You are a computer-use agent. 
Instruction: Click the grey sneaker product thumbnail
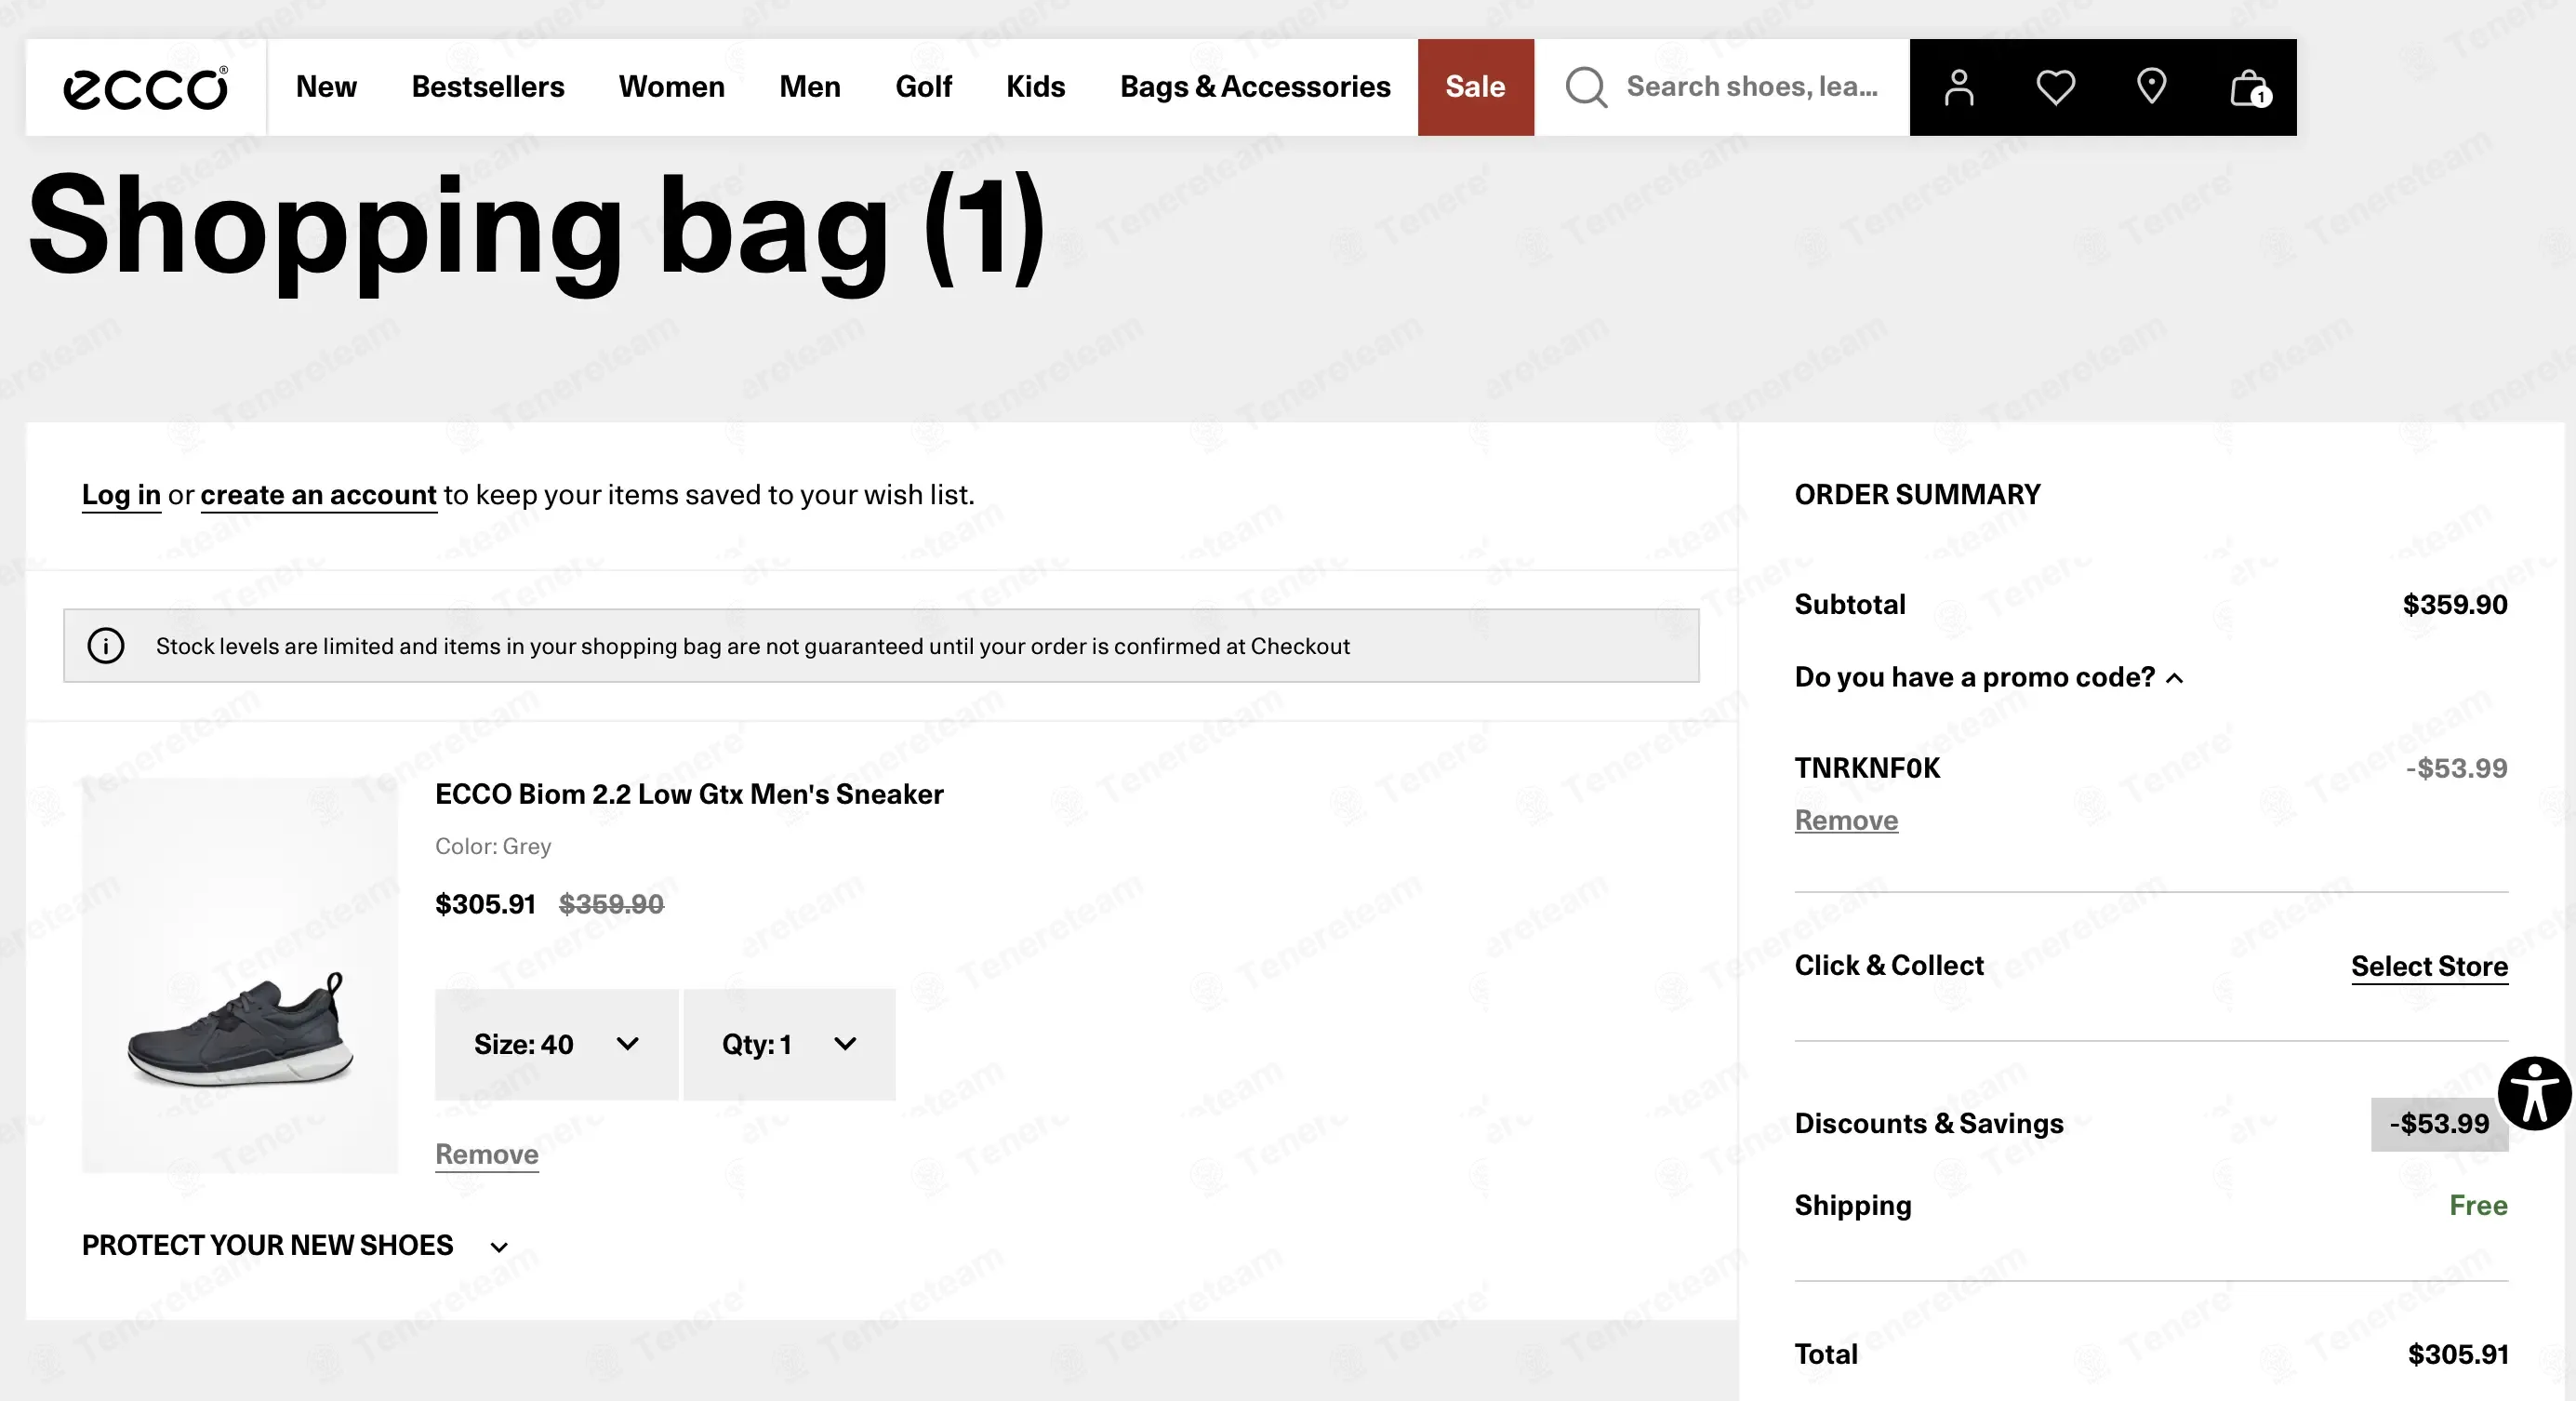click(240, 975)
